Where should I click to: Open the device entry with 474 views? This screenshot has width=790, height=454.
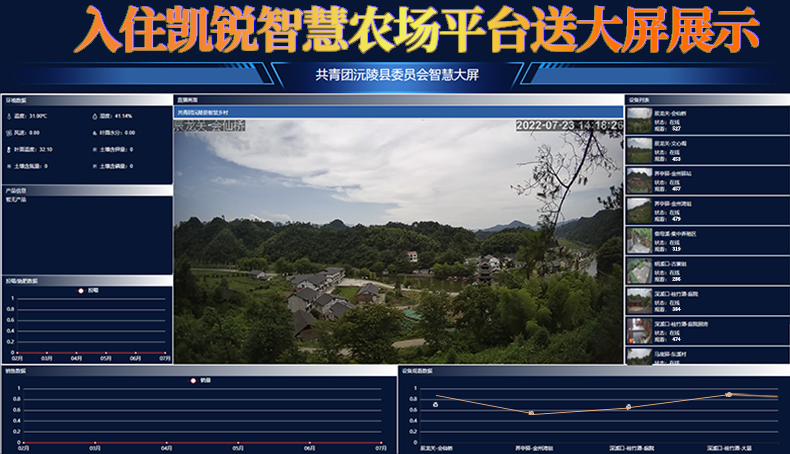pos(639,331)
